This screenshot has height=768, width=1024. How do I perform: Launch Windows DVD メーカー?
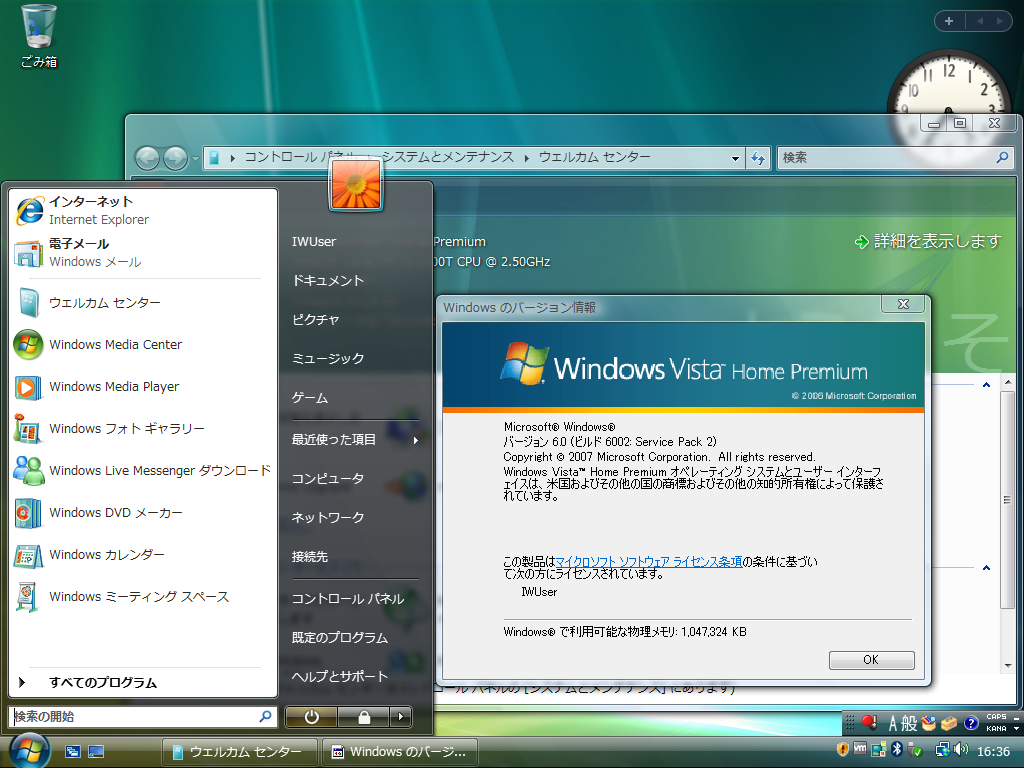pyautogui.click(x=144, y=513)
